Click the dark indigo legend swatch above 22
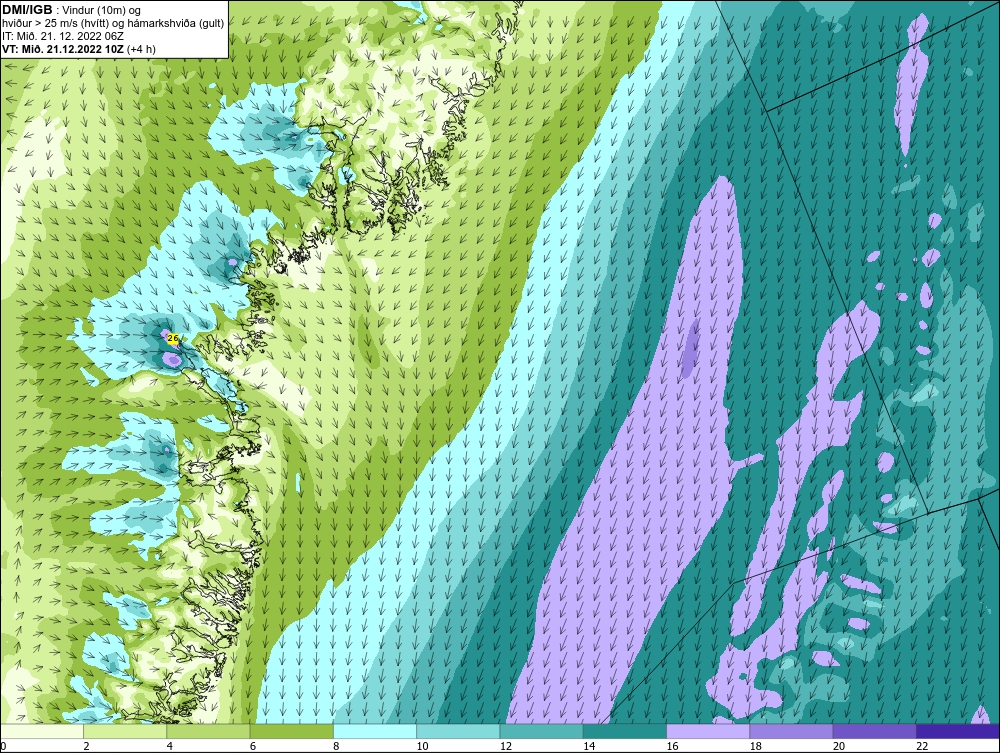Screen dimensions: 1000x753 point(958,731)
